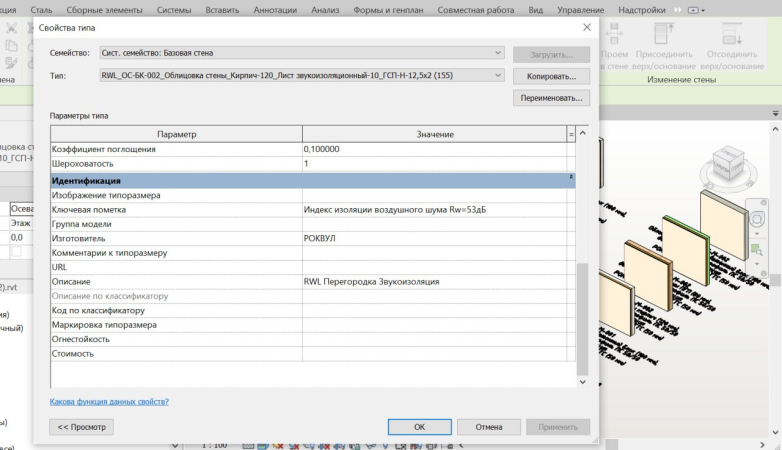This screenshot has height=450, width=782.
Task: Click the Изготовитель value field 'РОКВУЛ'
Action: click(x=434, y=239)
